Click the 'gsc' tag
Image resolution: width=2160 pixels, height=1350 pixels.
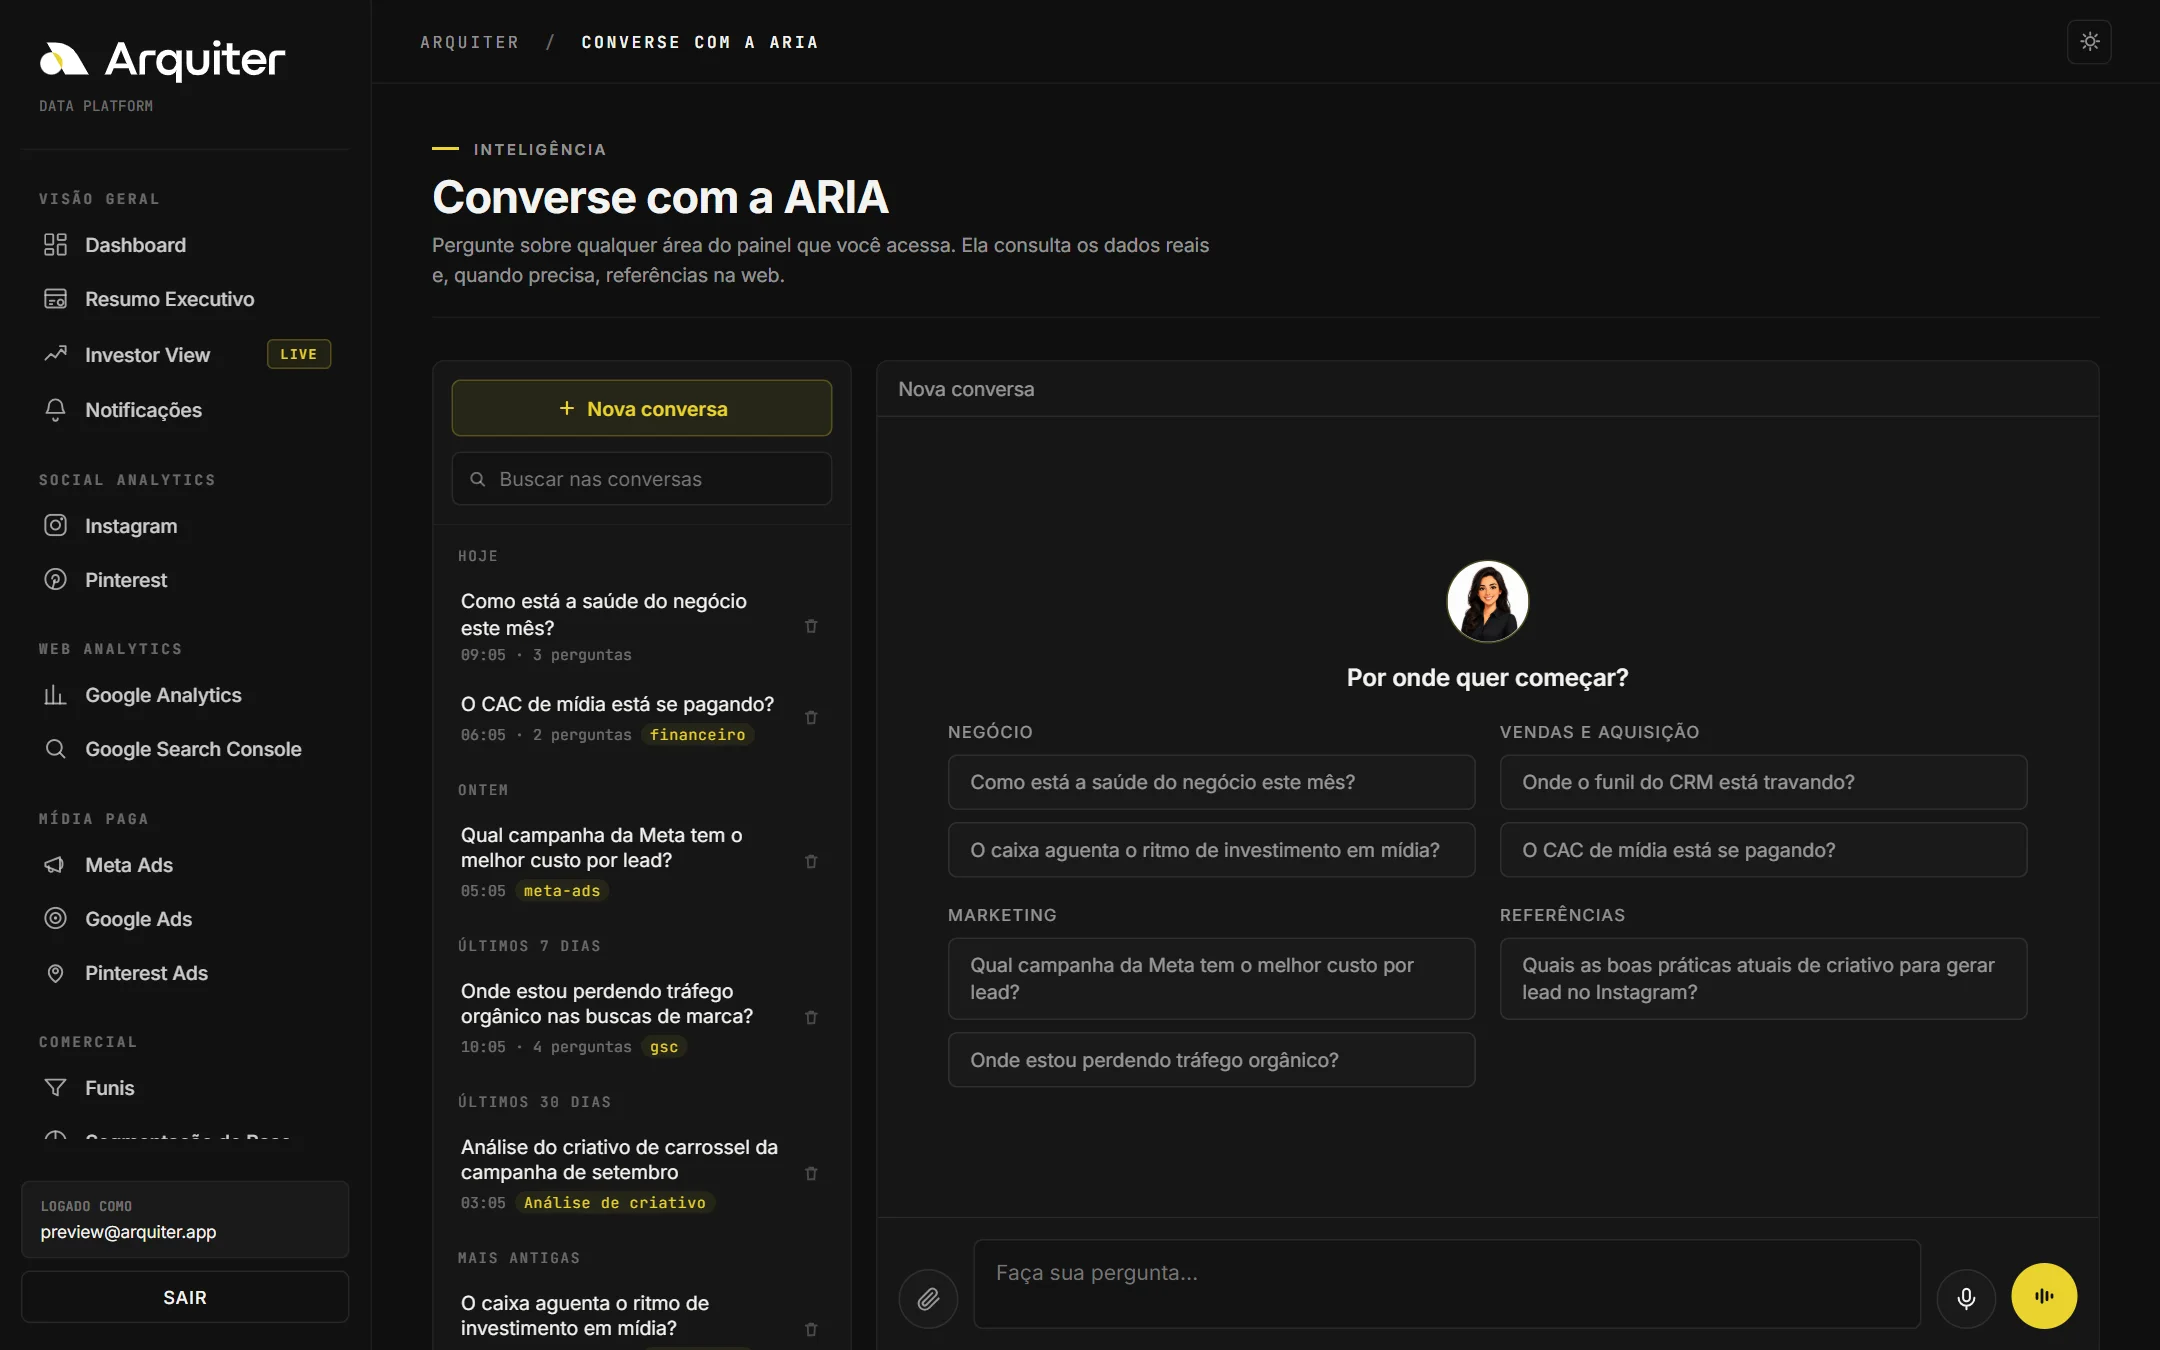pos(664,1047)
